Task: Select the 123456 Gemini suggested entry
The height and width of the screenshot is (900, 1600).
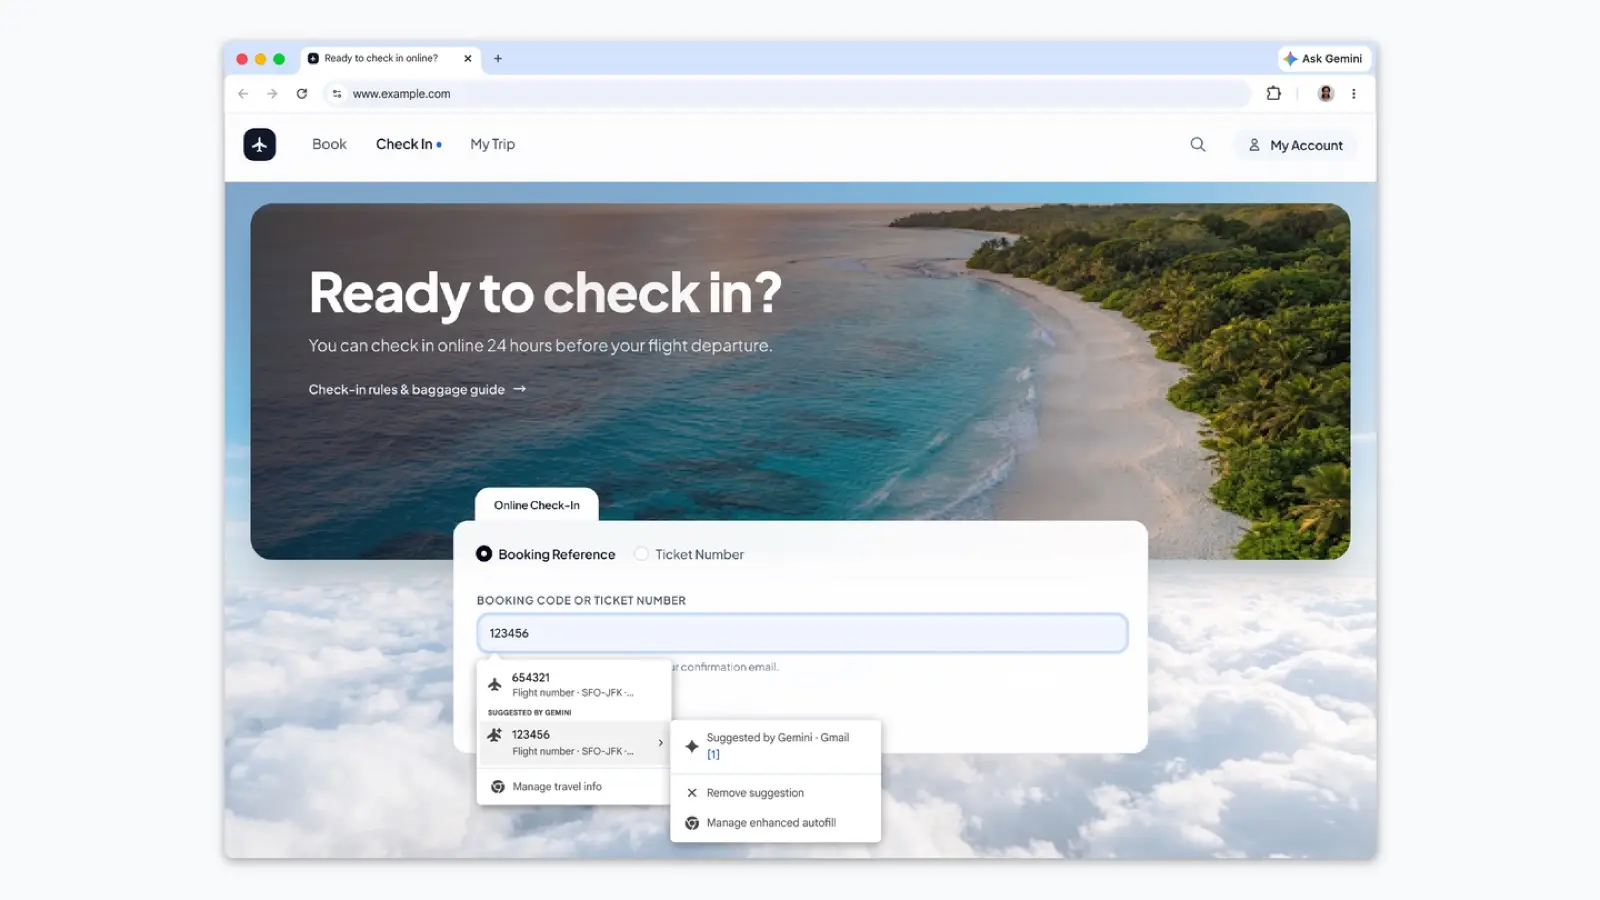Action: (x=573, y=743)
